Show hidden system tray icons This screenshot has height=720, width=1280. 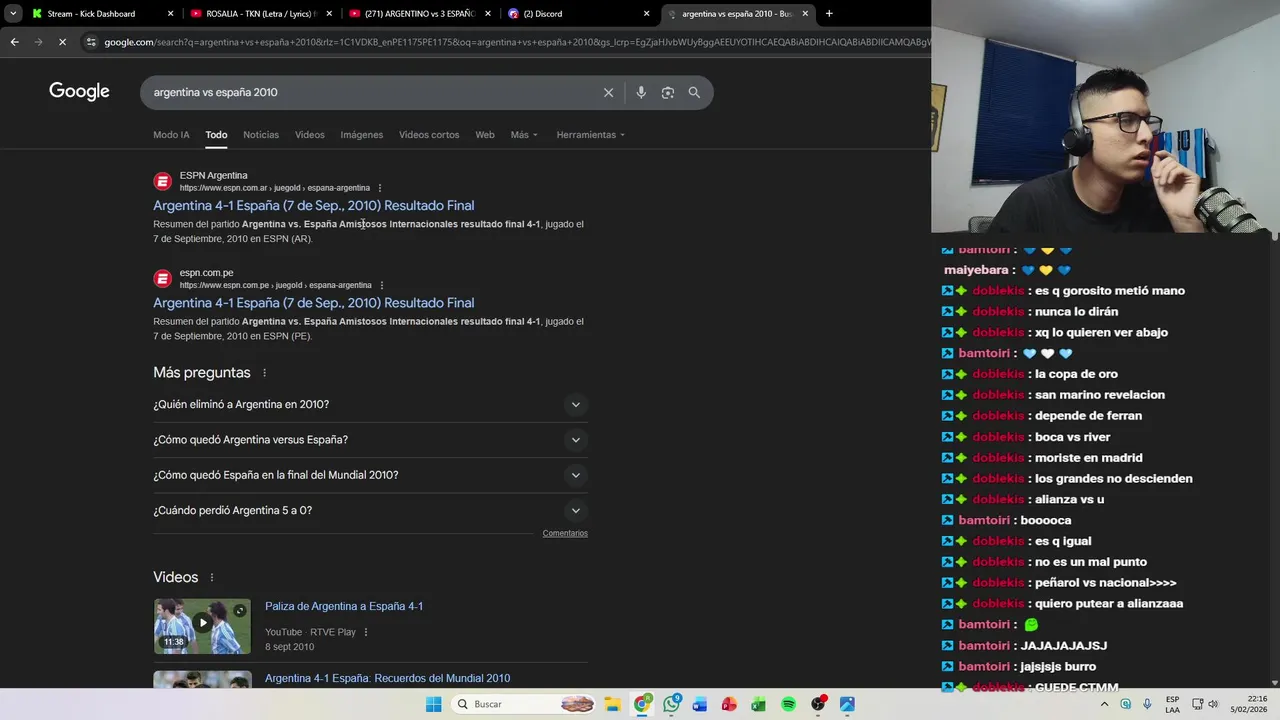coord(1105,704)
